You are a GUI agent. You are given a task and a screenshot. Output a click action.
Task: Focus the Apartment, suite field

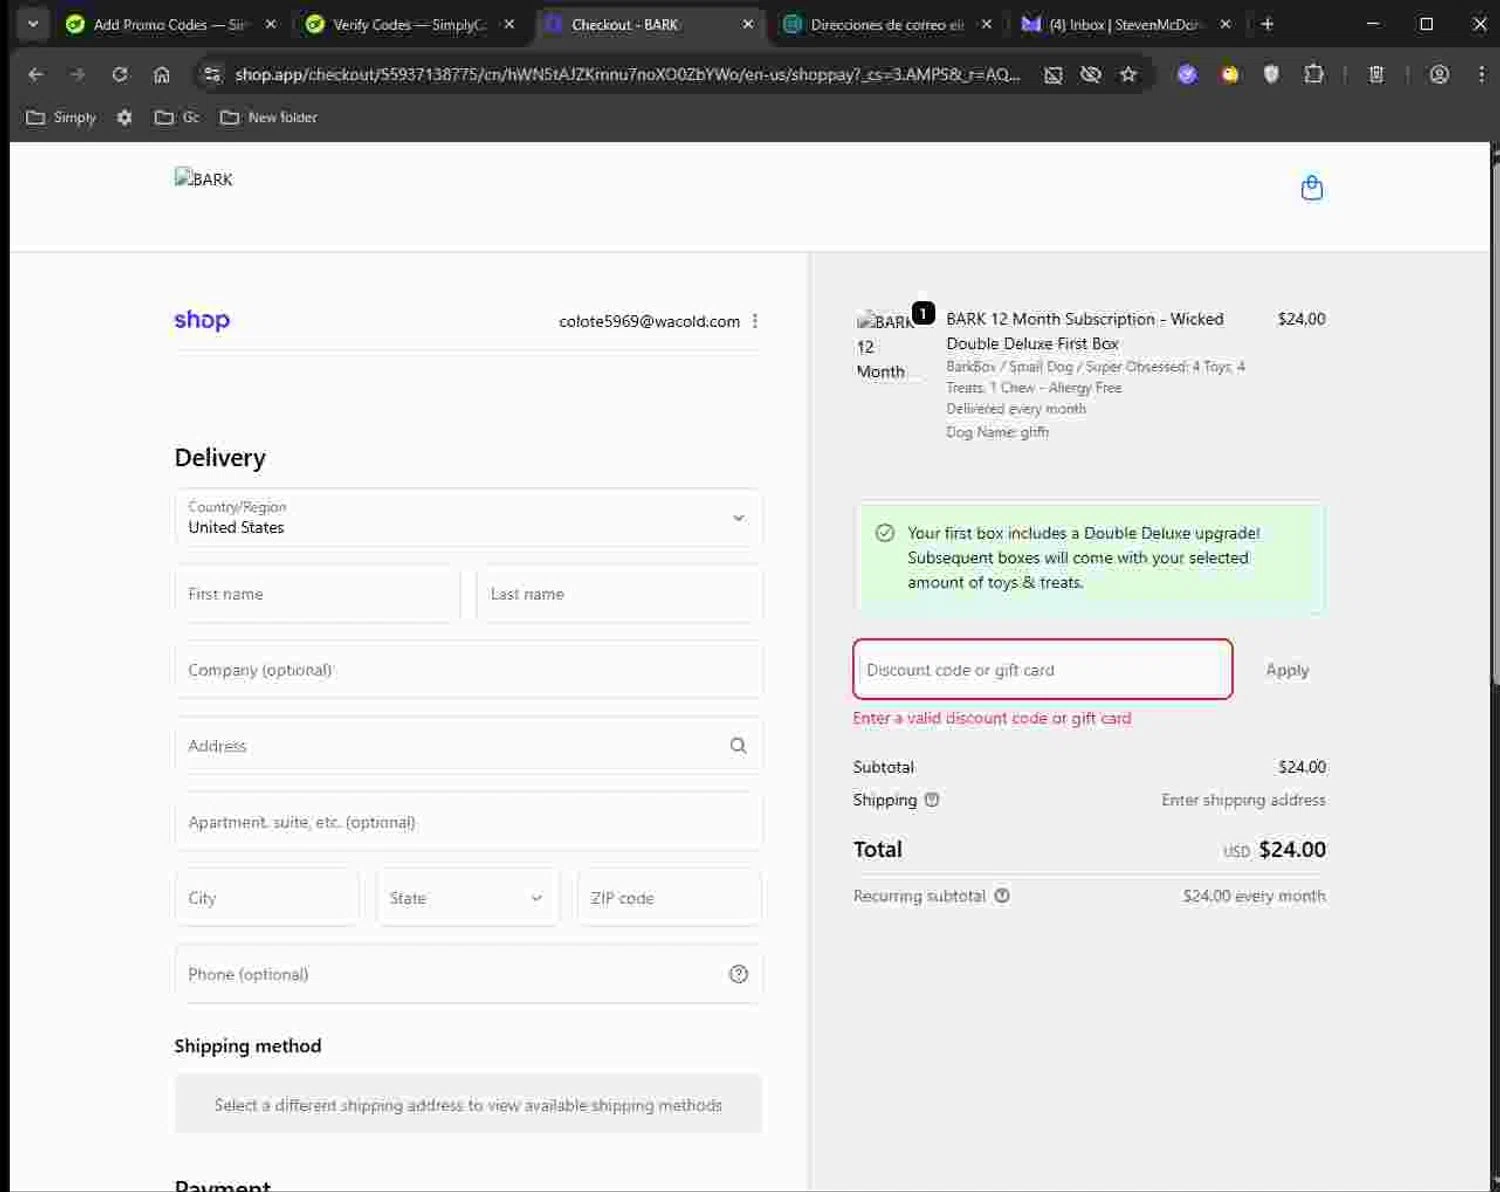(469, 822)
